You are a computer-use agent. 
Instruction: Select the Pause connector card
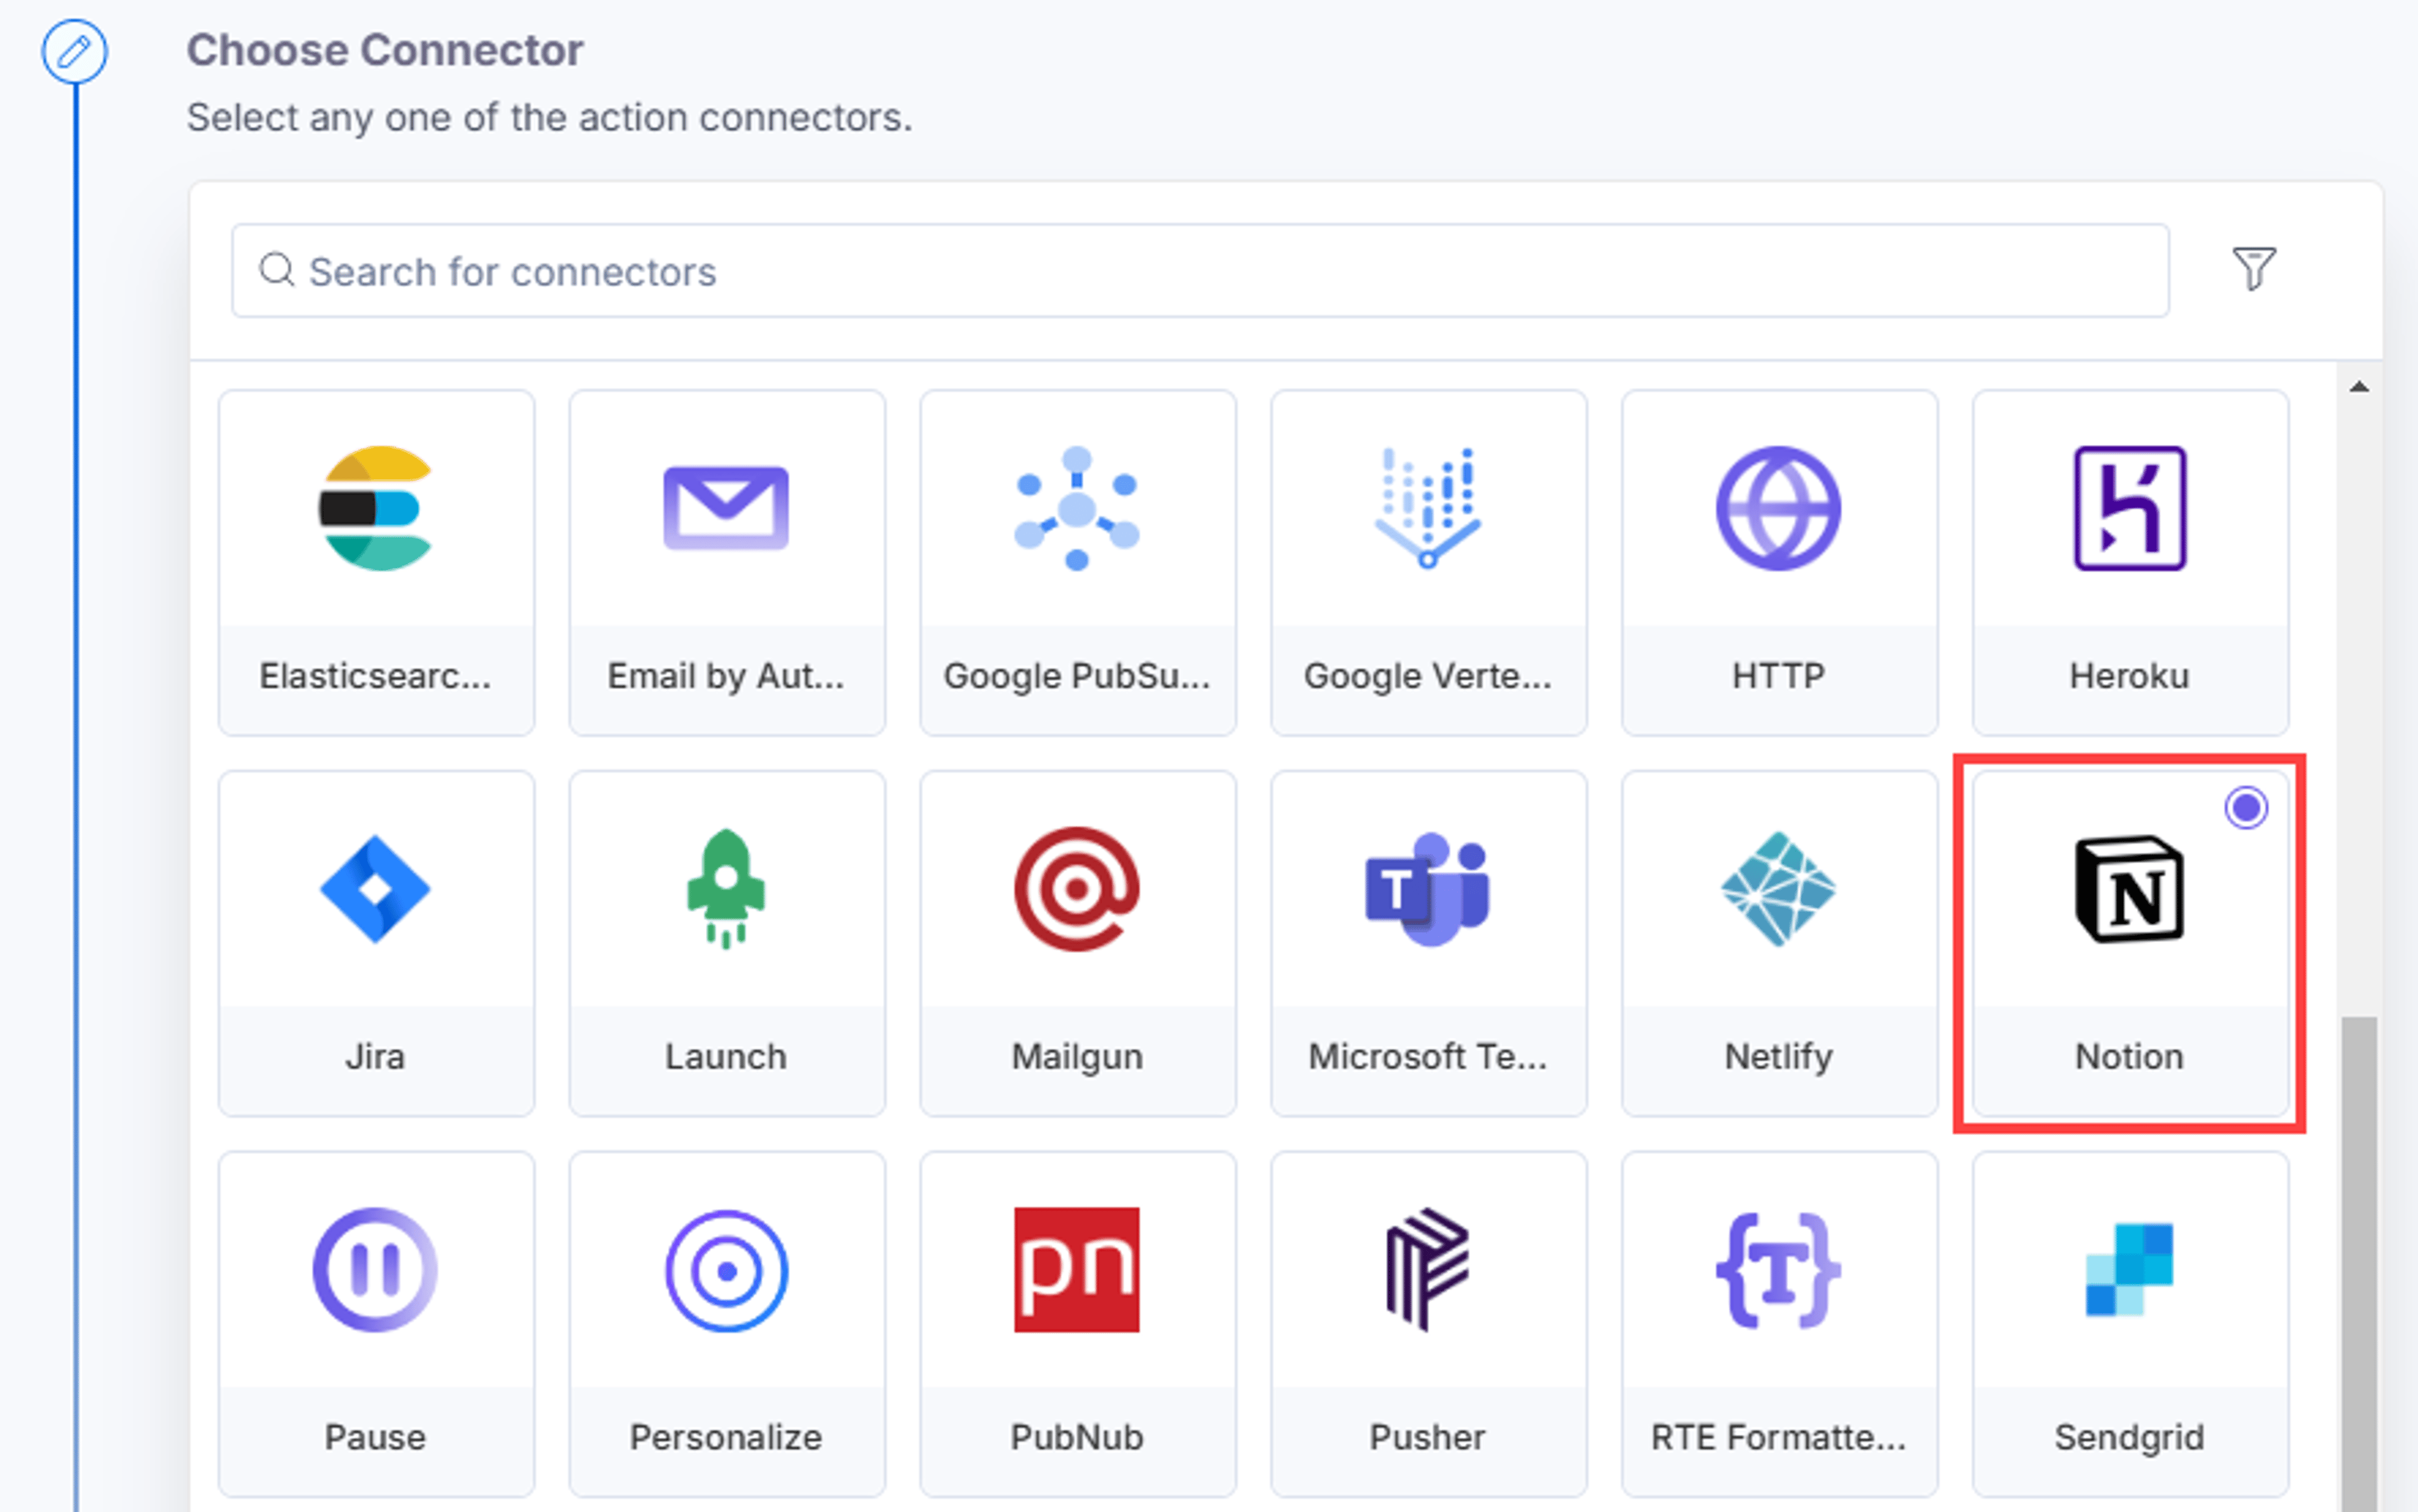point(376,1323)
